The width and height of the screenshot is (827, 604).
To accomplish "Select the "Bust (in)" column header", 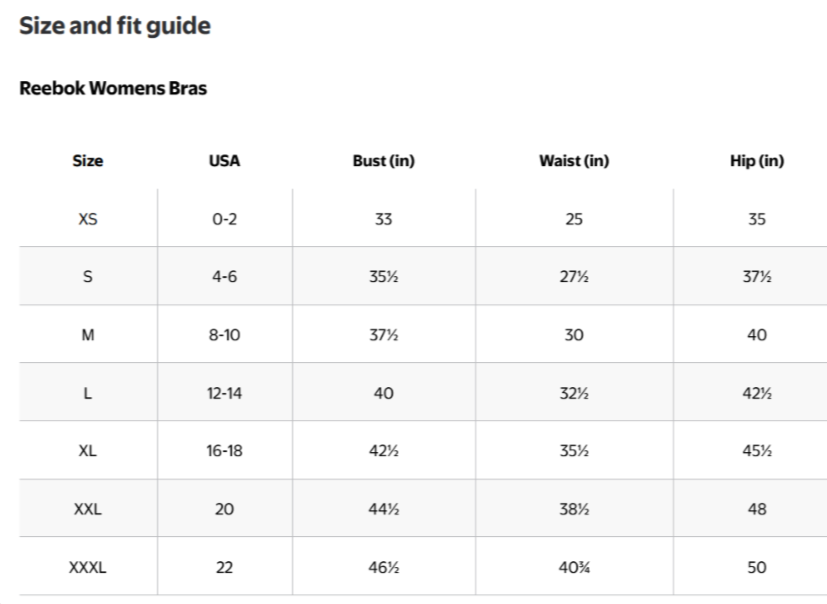I will tap(383, 161).
